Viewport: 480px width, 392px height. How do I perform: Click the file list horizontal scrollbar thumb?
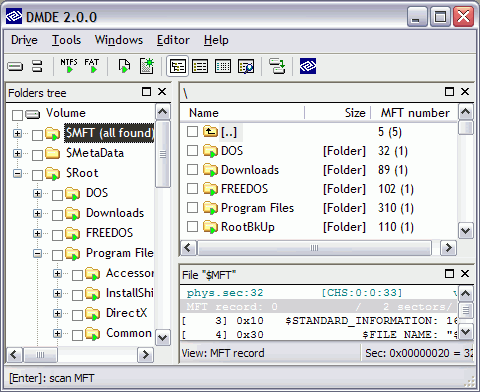coord(314,248)
